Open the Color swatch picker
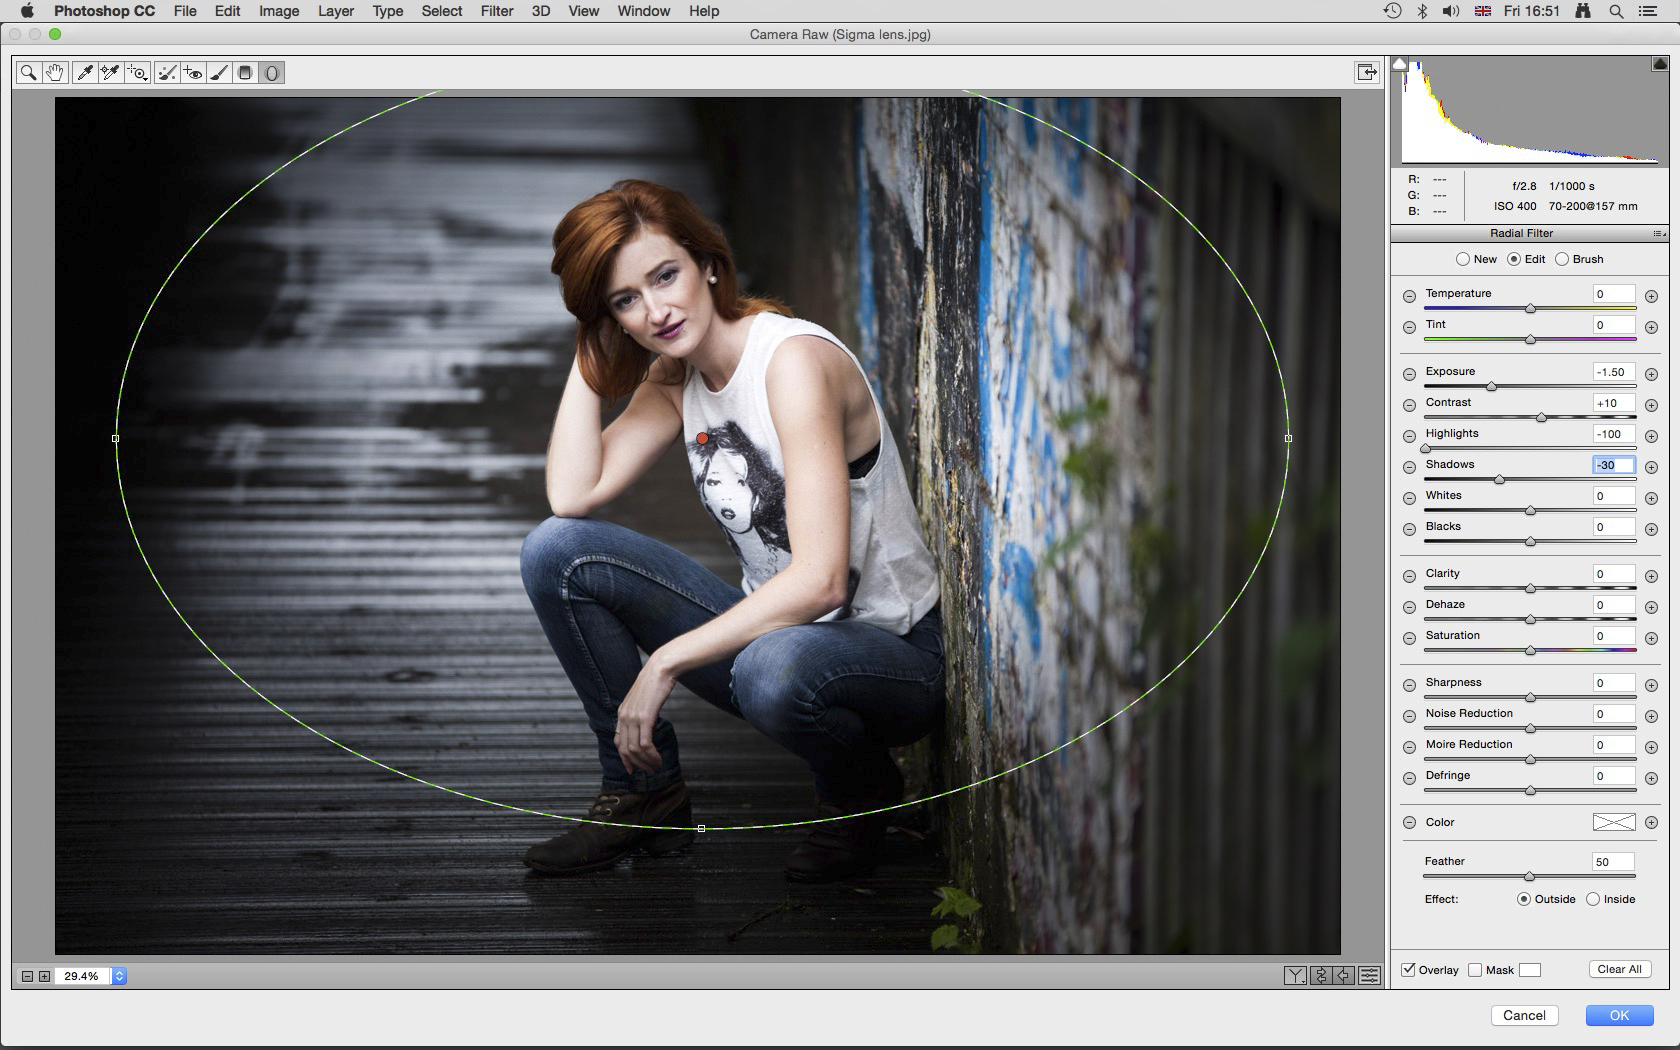The width and height of the screenshot is (1680, 1050). [x=1613, y=822]
